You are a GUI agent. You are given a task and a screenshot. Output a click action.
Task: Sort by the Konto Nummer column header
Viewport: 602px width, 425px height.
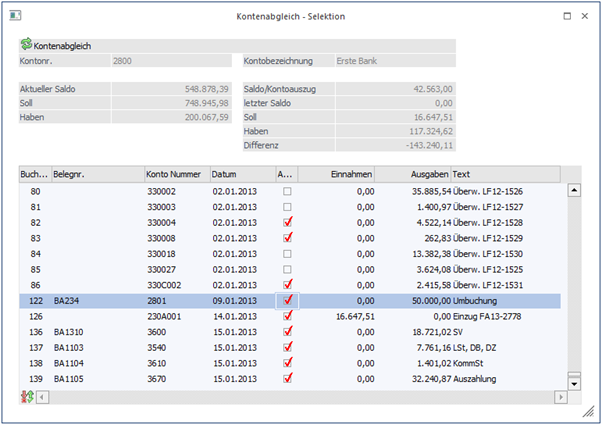tap(175, 173)
